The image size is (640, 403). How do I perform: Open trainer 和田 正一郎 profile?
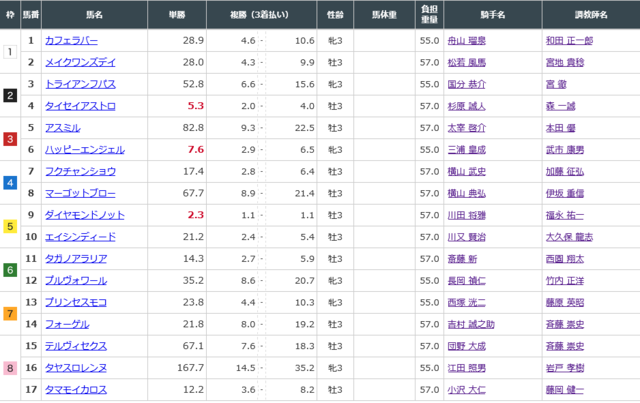(x=568, y=40)
